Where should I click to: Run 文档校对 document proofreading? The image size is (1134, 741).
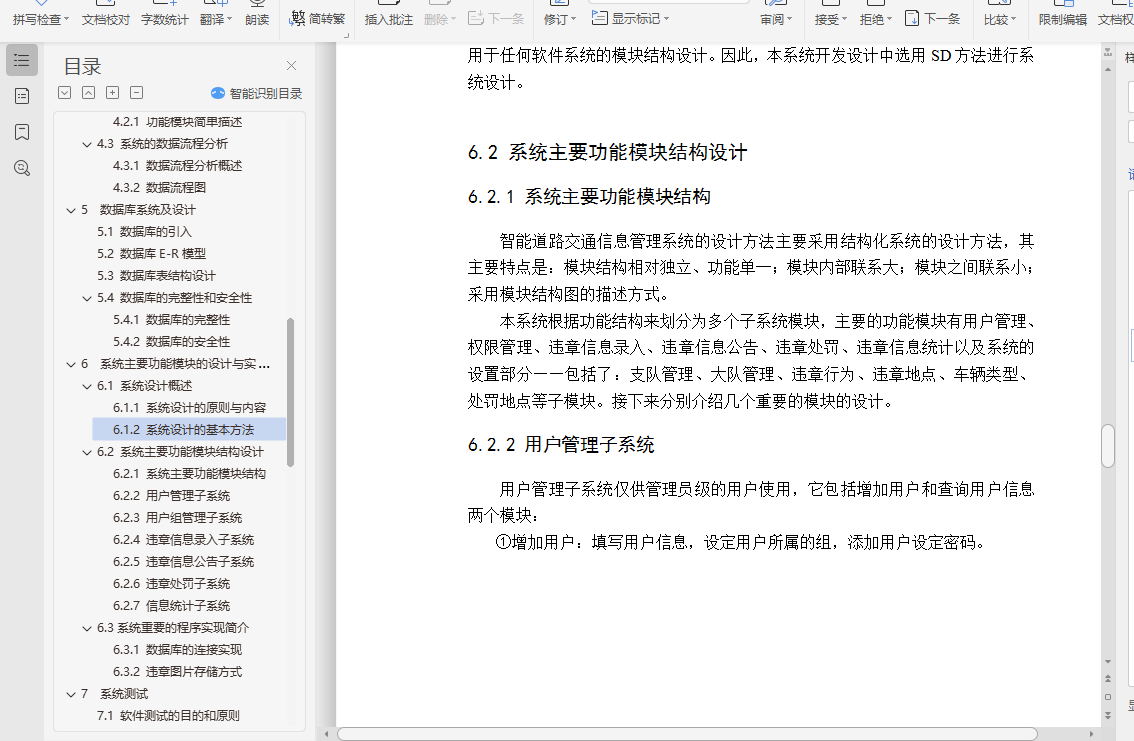(x=106, y=20)
